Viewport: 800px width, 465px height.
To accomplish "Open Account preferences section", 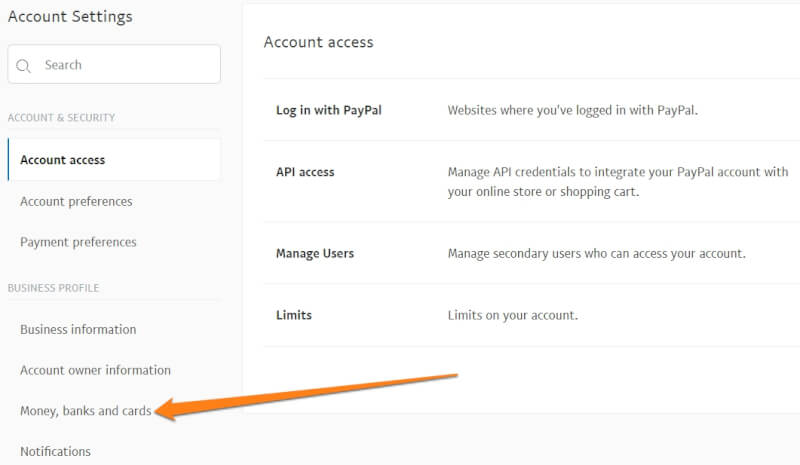I will (76, 202).
